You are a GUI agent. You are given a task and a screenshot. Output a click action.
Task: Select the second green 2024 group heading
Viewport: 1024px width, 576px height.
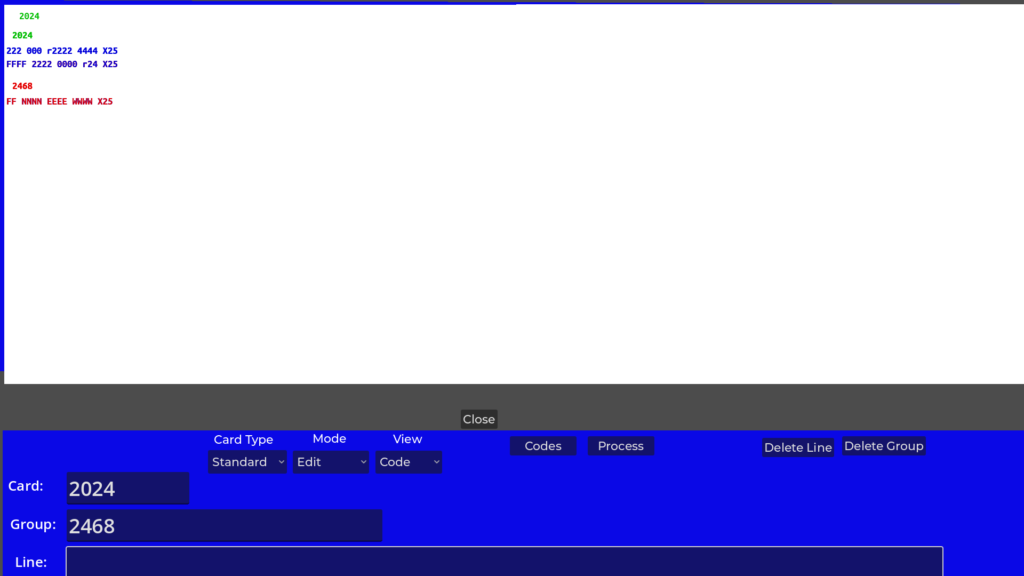pyautogui.click(x=22, y=35)
